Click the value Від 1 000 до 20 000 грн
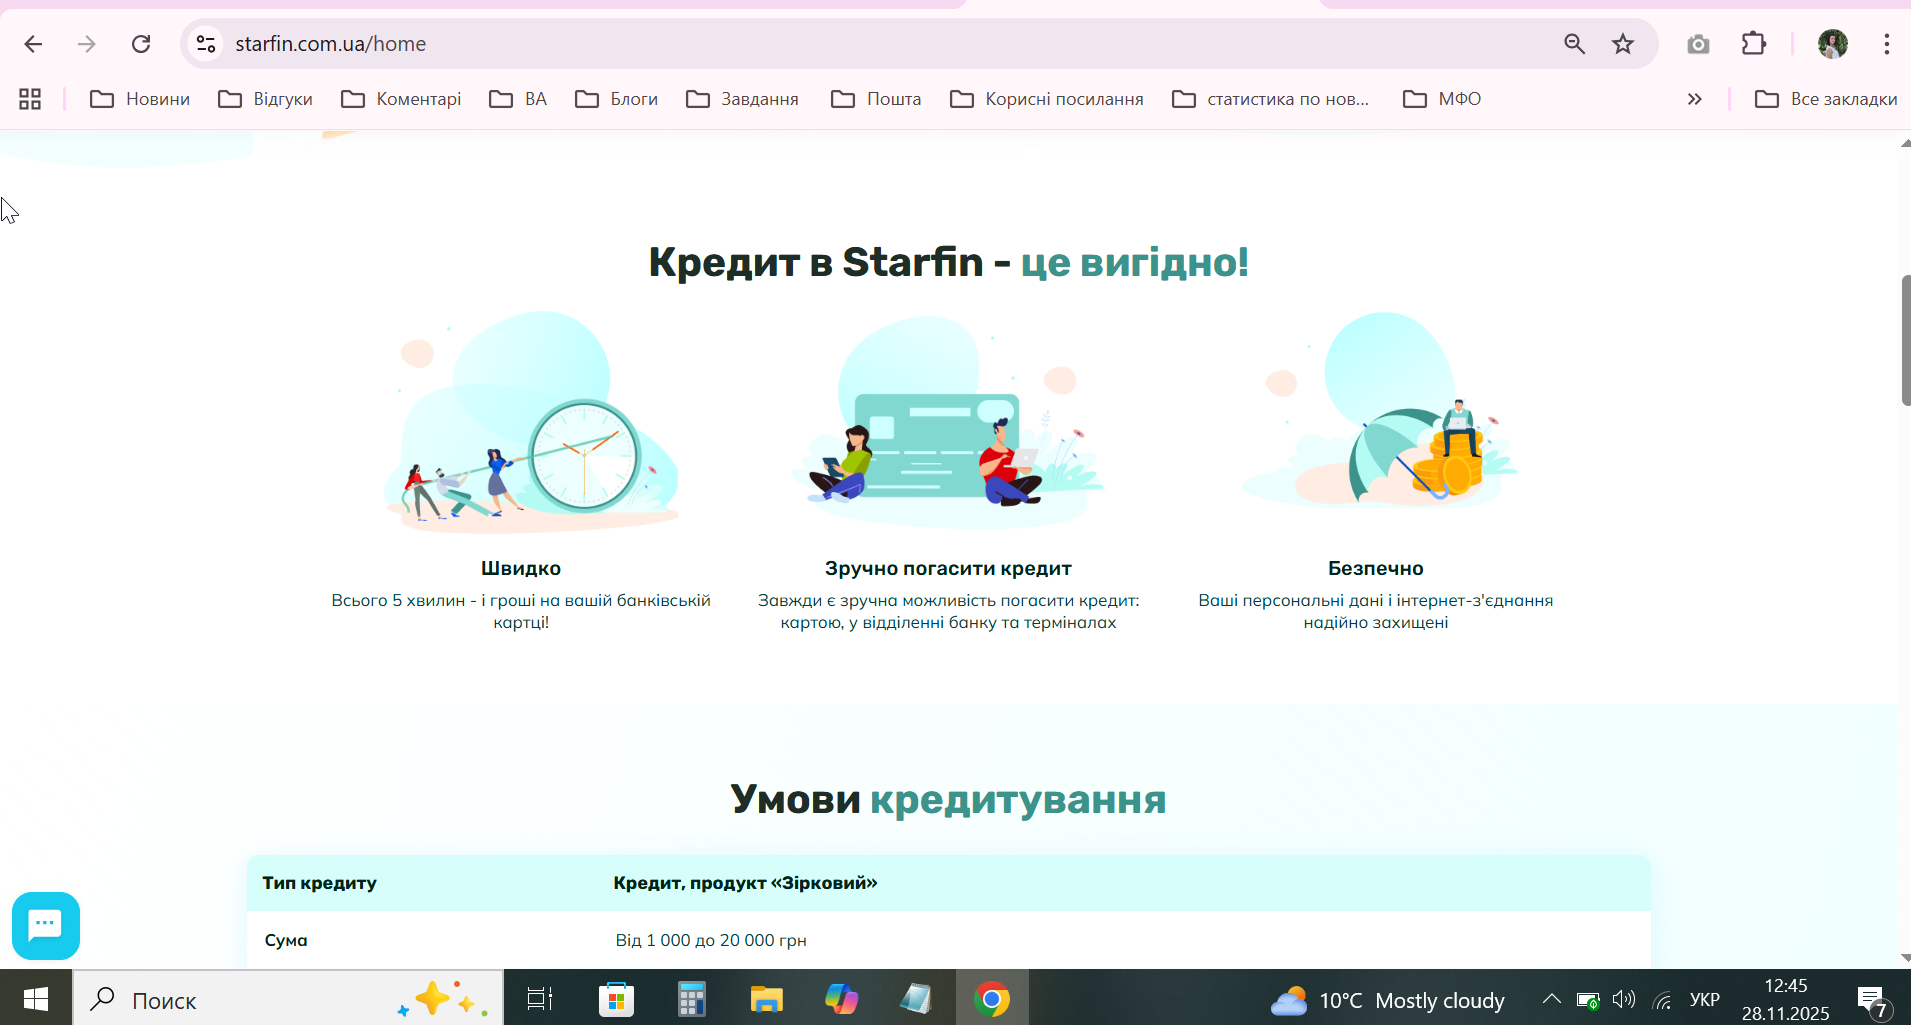This screenshot has height=1025, width=1911. pyautogui.click(x=711, y=940)
